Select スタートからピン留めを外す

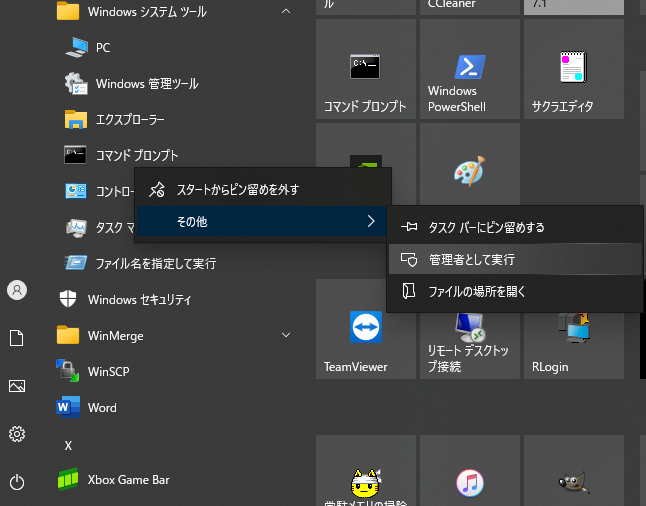(263, 190)
